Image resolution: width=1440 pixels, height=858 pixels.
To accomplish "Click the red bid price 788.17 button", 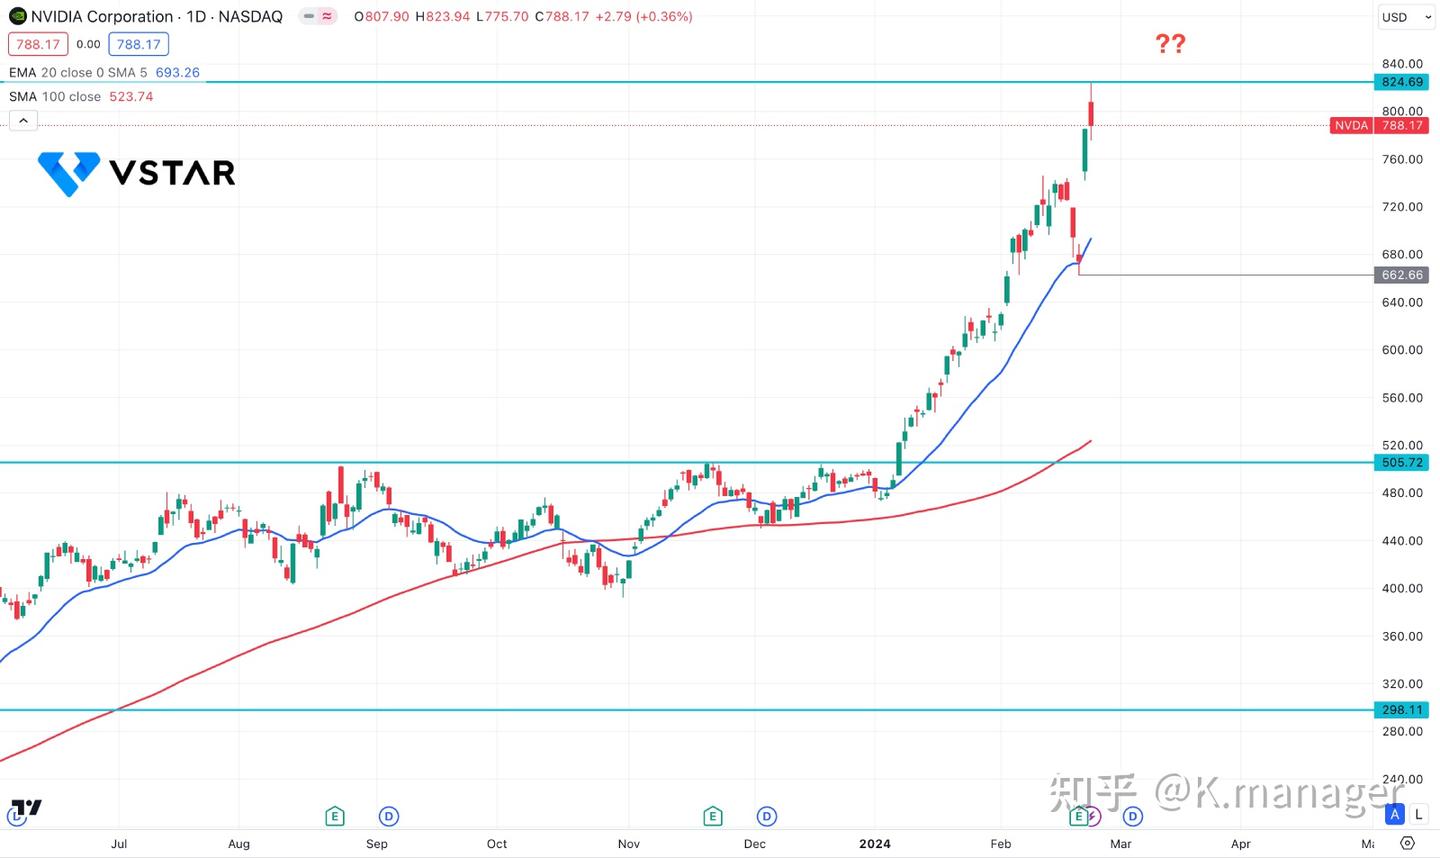I will point(37,44).
